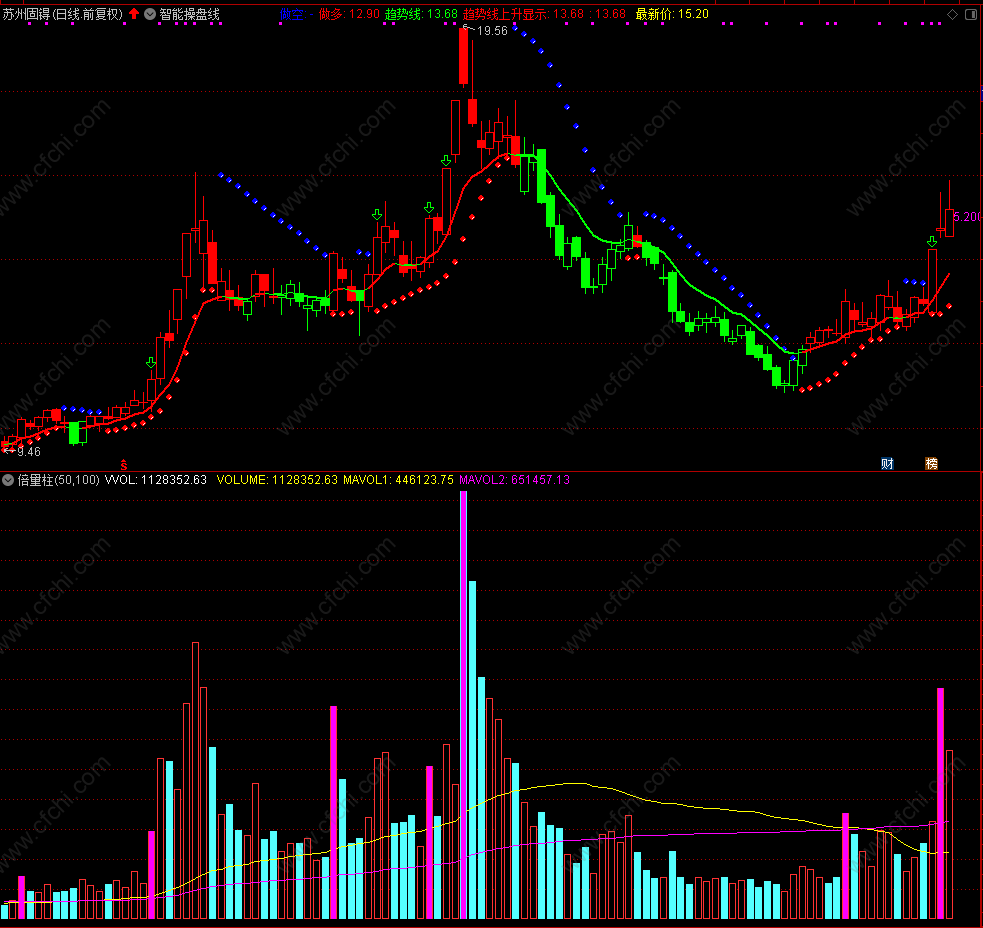Click the green signal arrow at the lower-left early rally
This screenshot has width=983, height=928.
coord(151,362)
